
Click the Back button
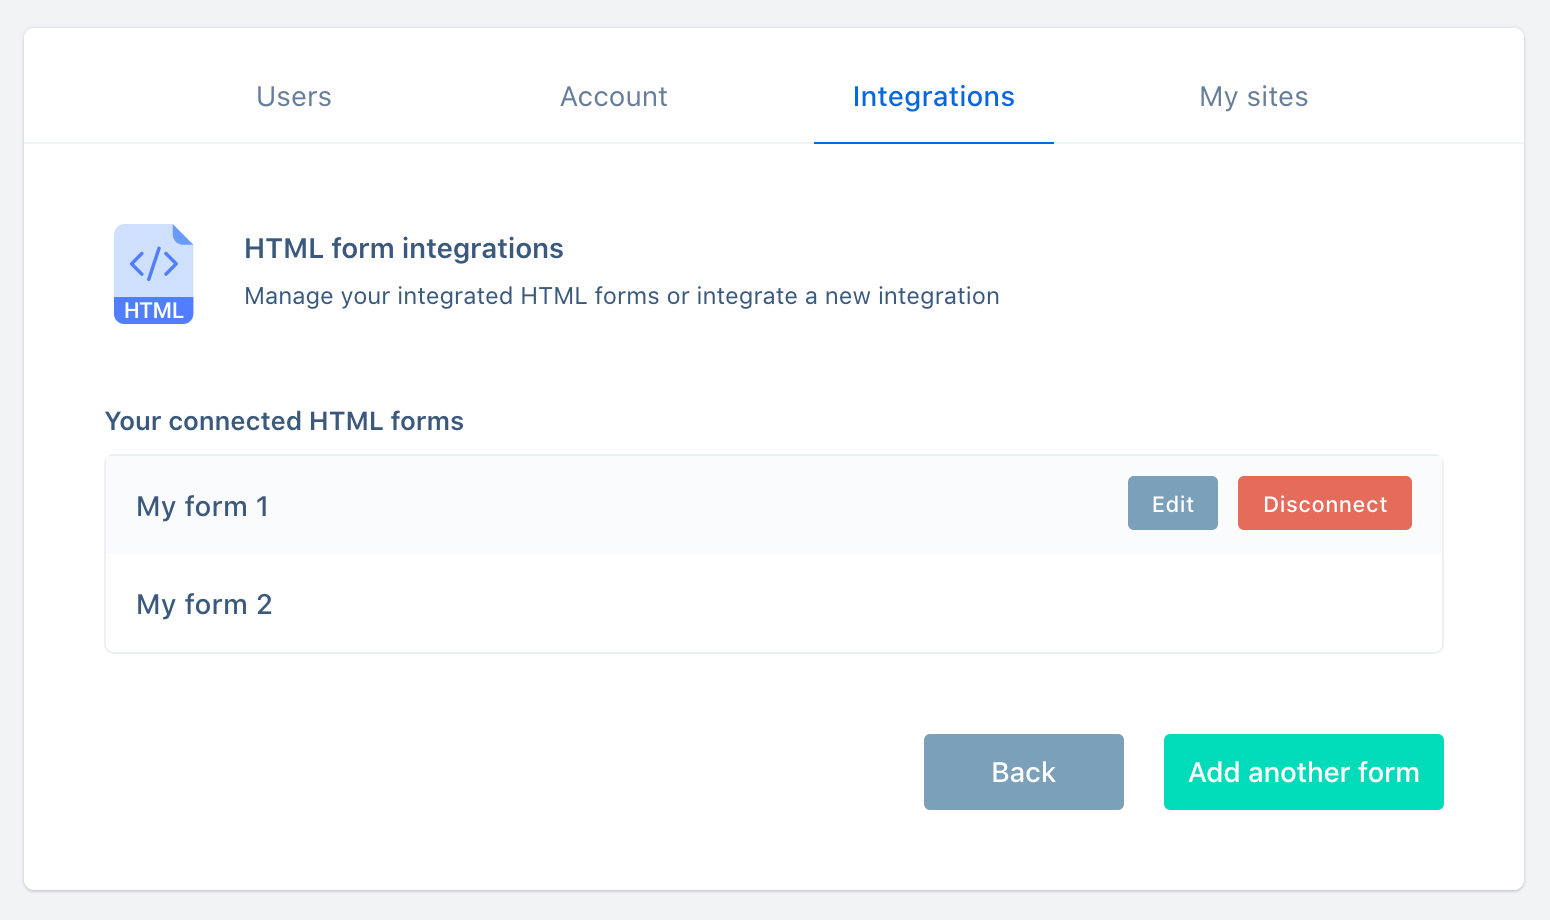coord(1024,772)
